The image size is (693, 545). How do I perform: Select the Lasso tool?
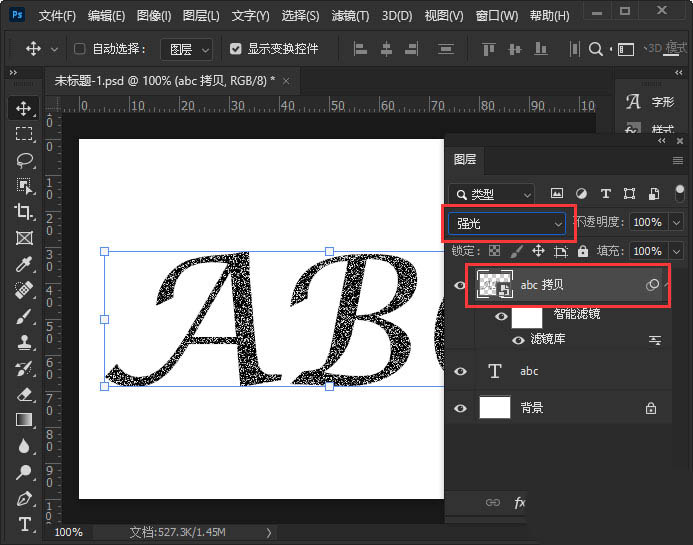[x=24, y=160]
